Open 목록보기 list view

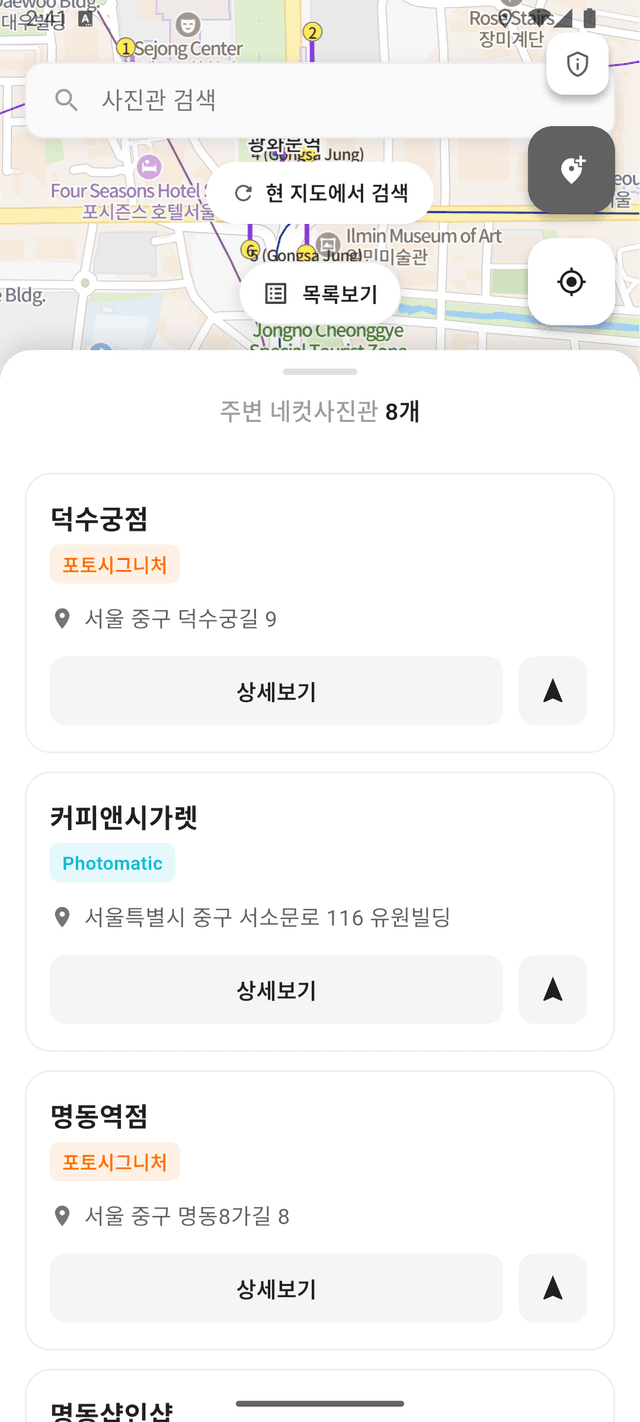pos(320,292)
